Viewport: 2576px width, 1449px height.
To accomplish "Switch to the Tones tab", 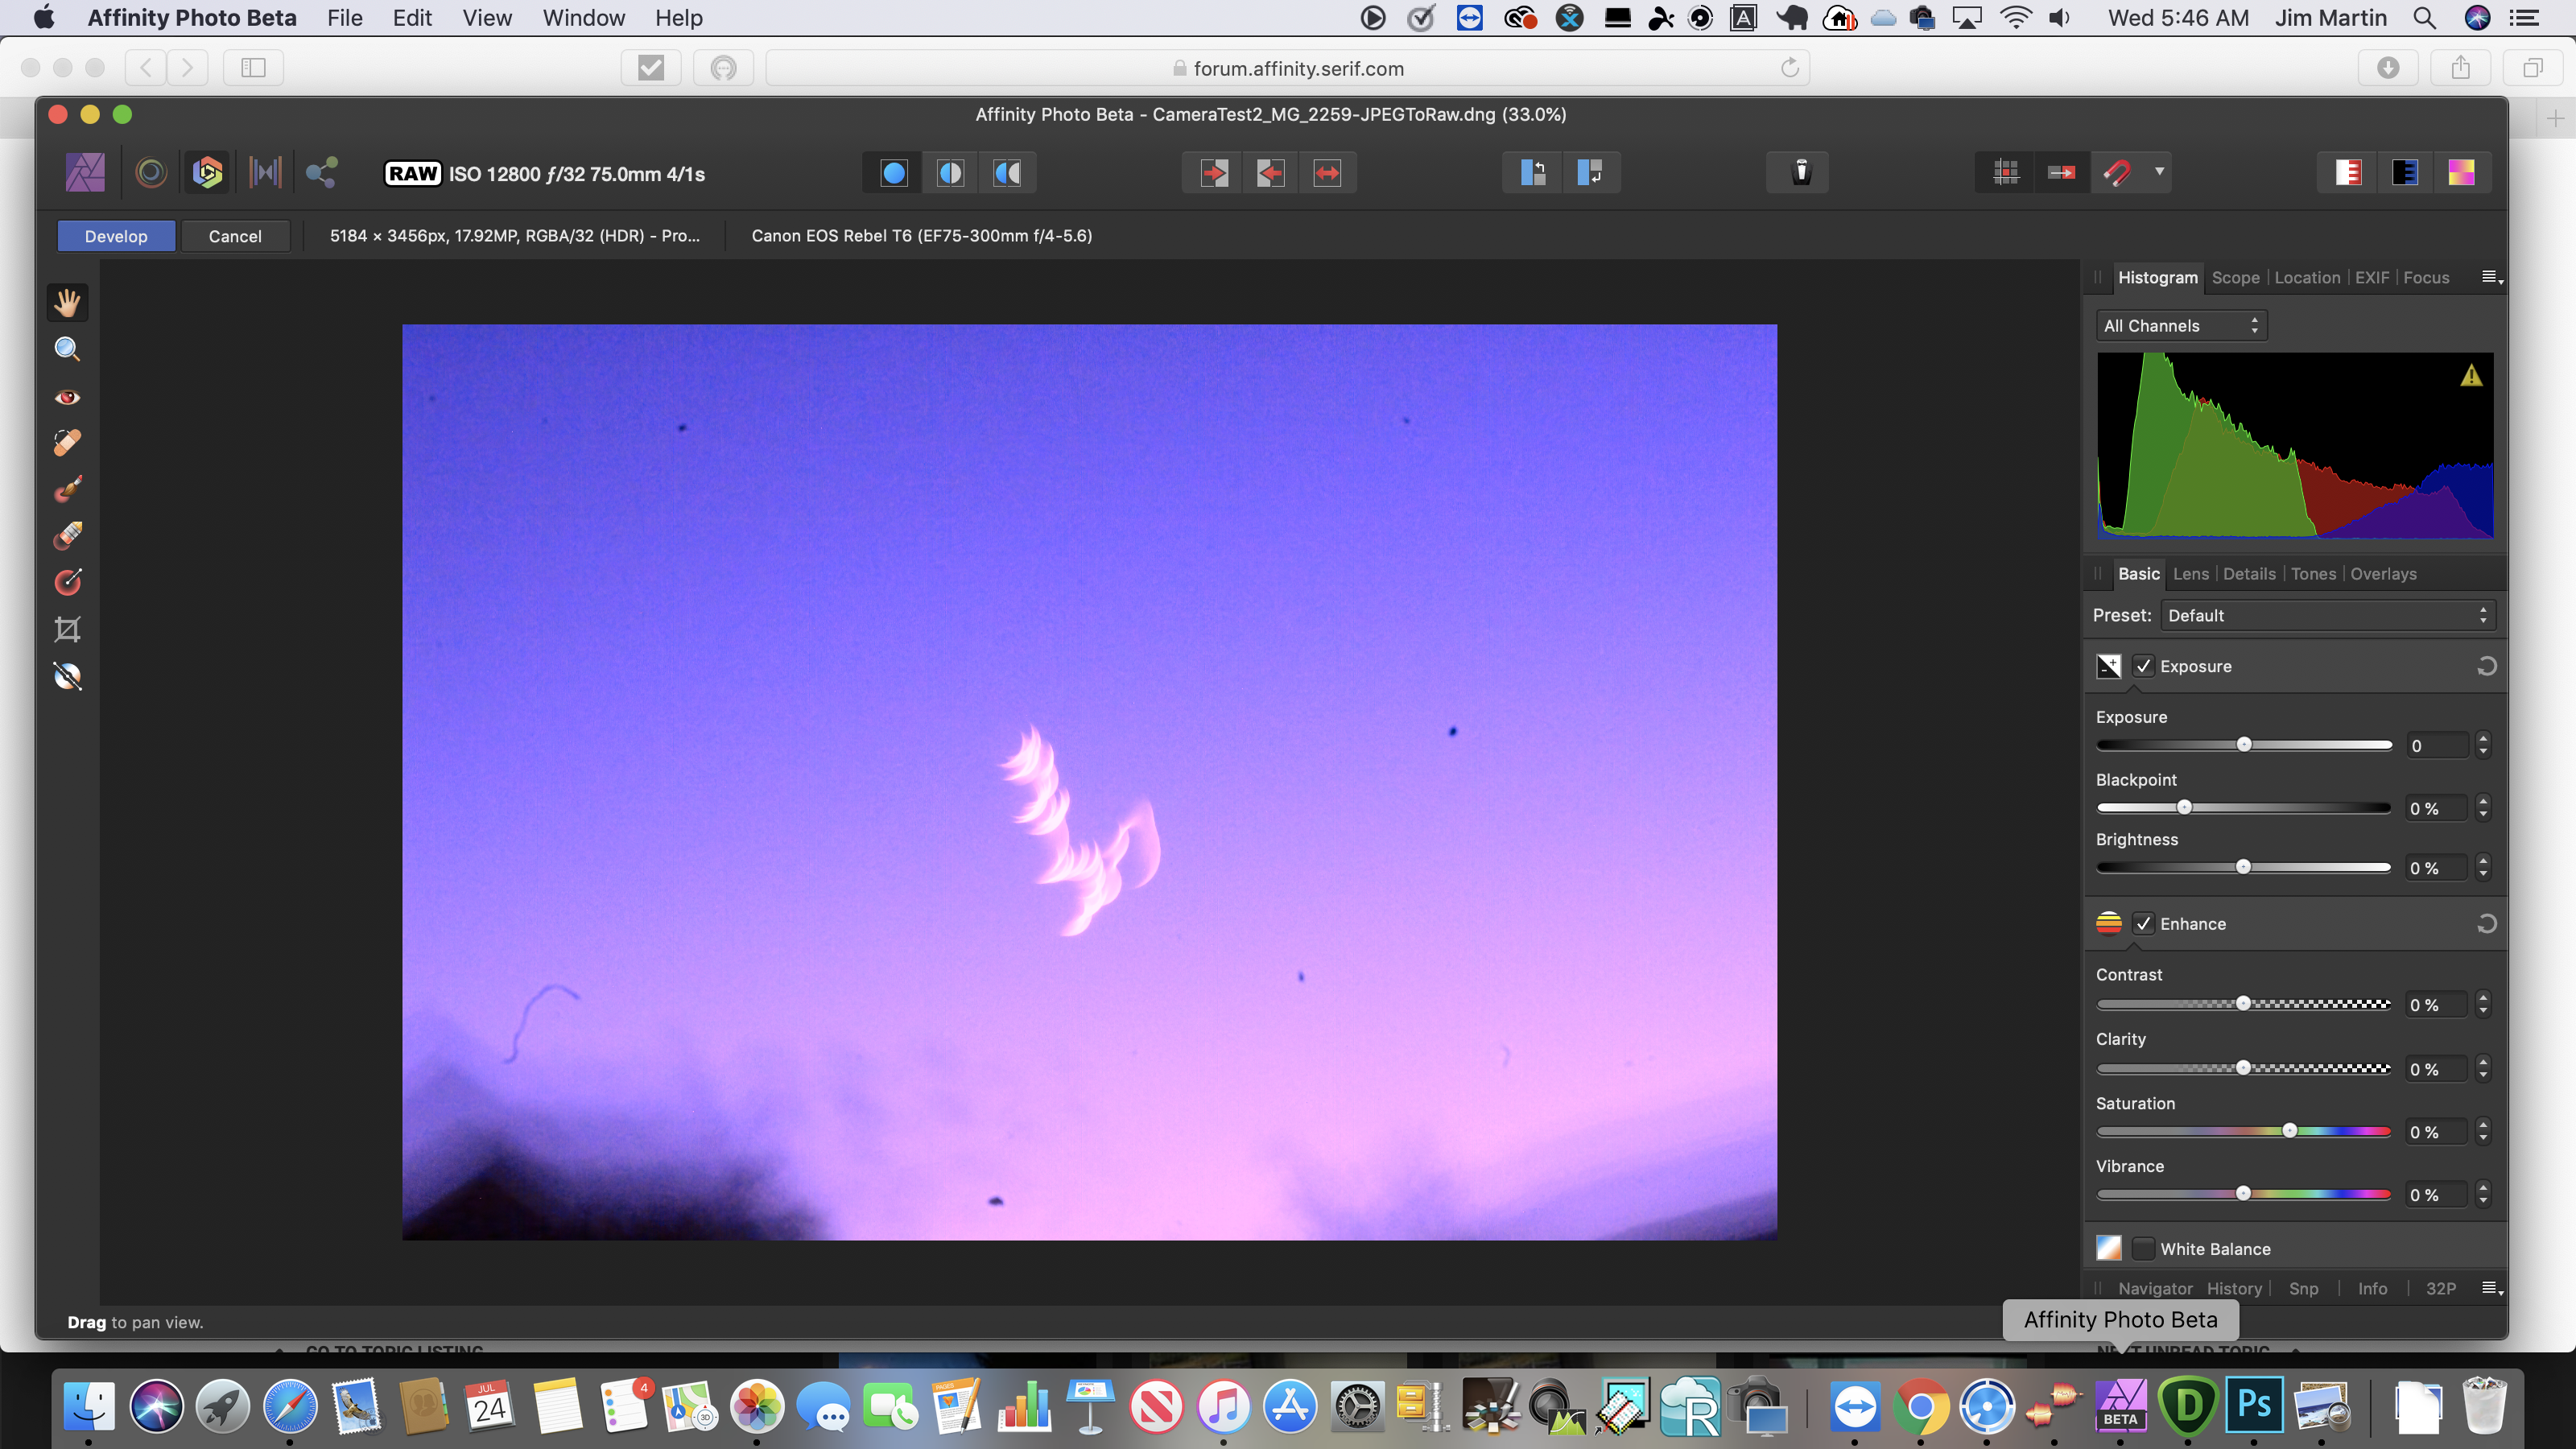I will [x=2313, y=574].
